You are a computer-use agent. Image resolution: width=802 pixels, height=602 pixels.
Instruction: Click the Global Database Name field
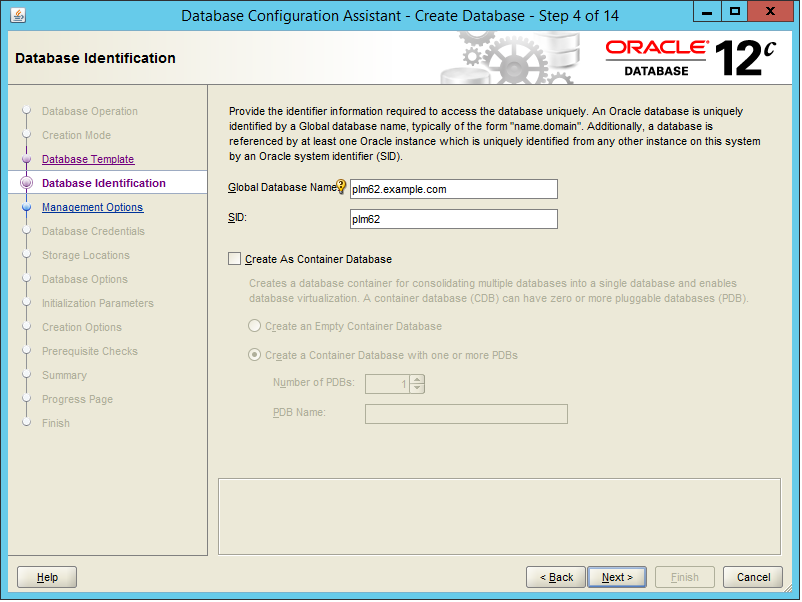tap(454, 189)
